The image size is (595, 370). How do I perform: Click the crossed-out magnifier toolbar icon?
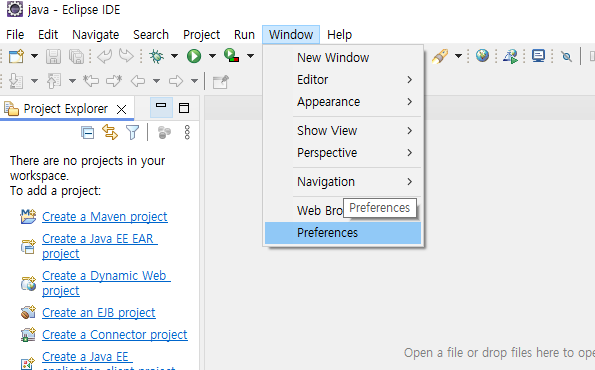[567, 57]
